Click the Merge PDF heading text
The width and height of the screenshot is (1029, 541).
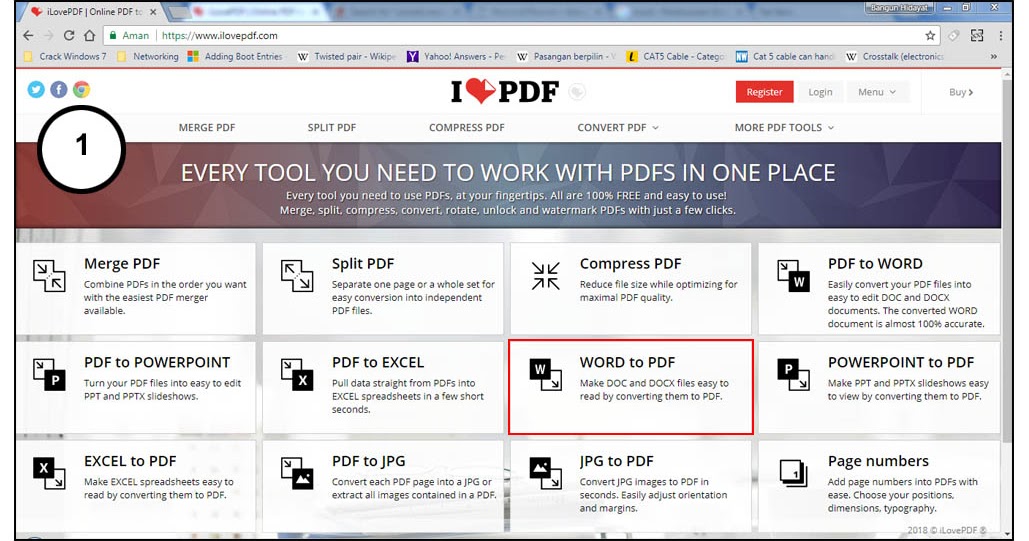click(x=122, y=263)
